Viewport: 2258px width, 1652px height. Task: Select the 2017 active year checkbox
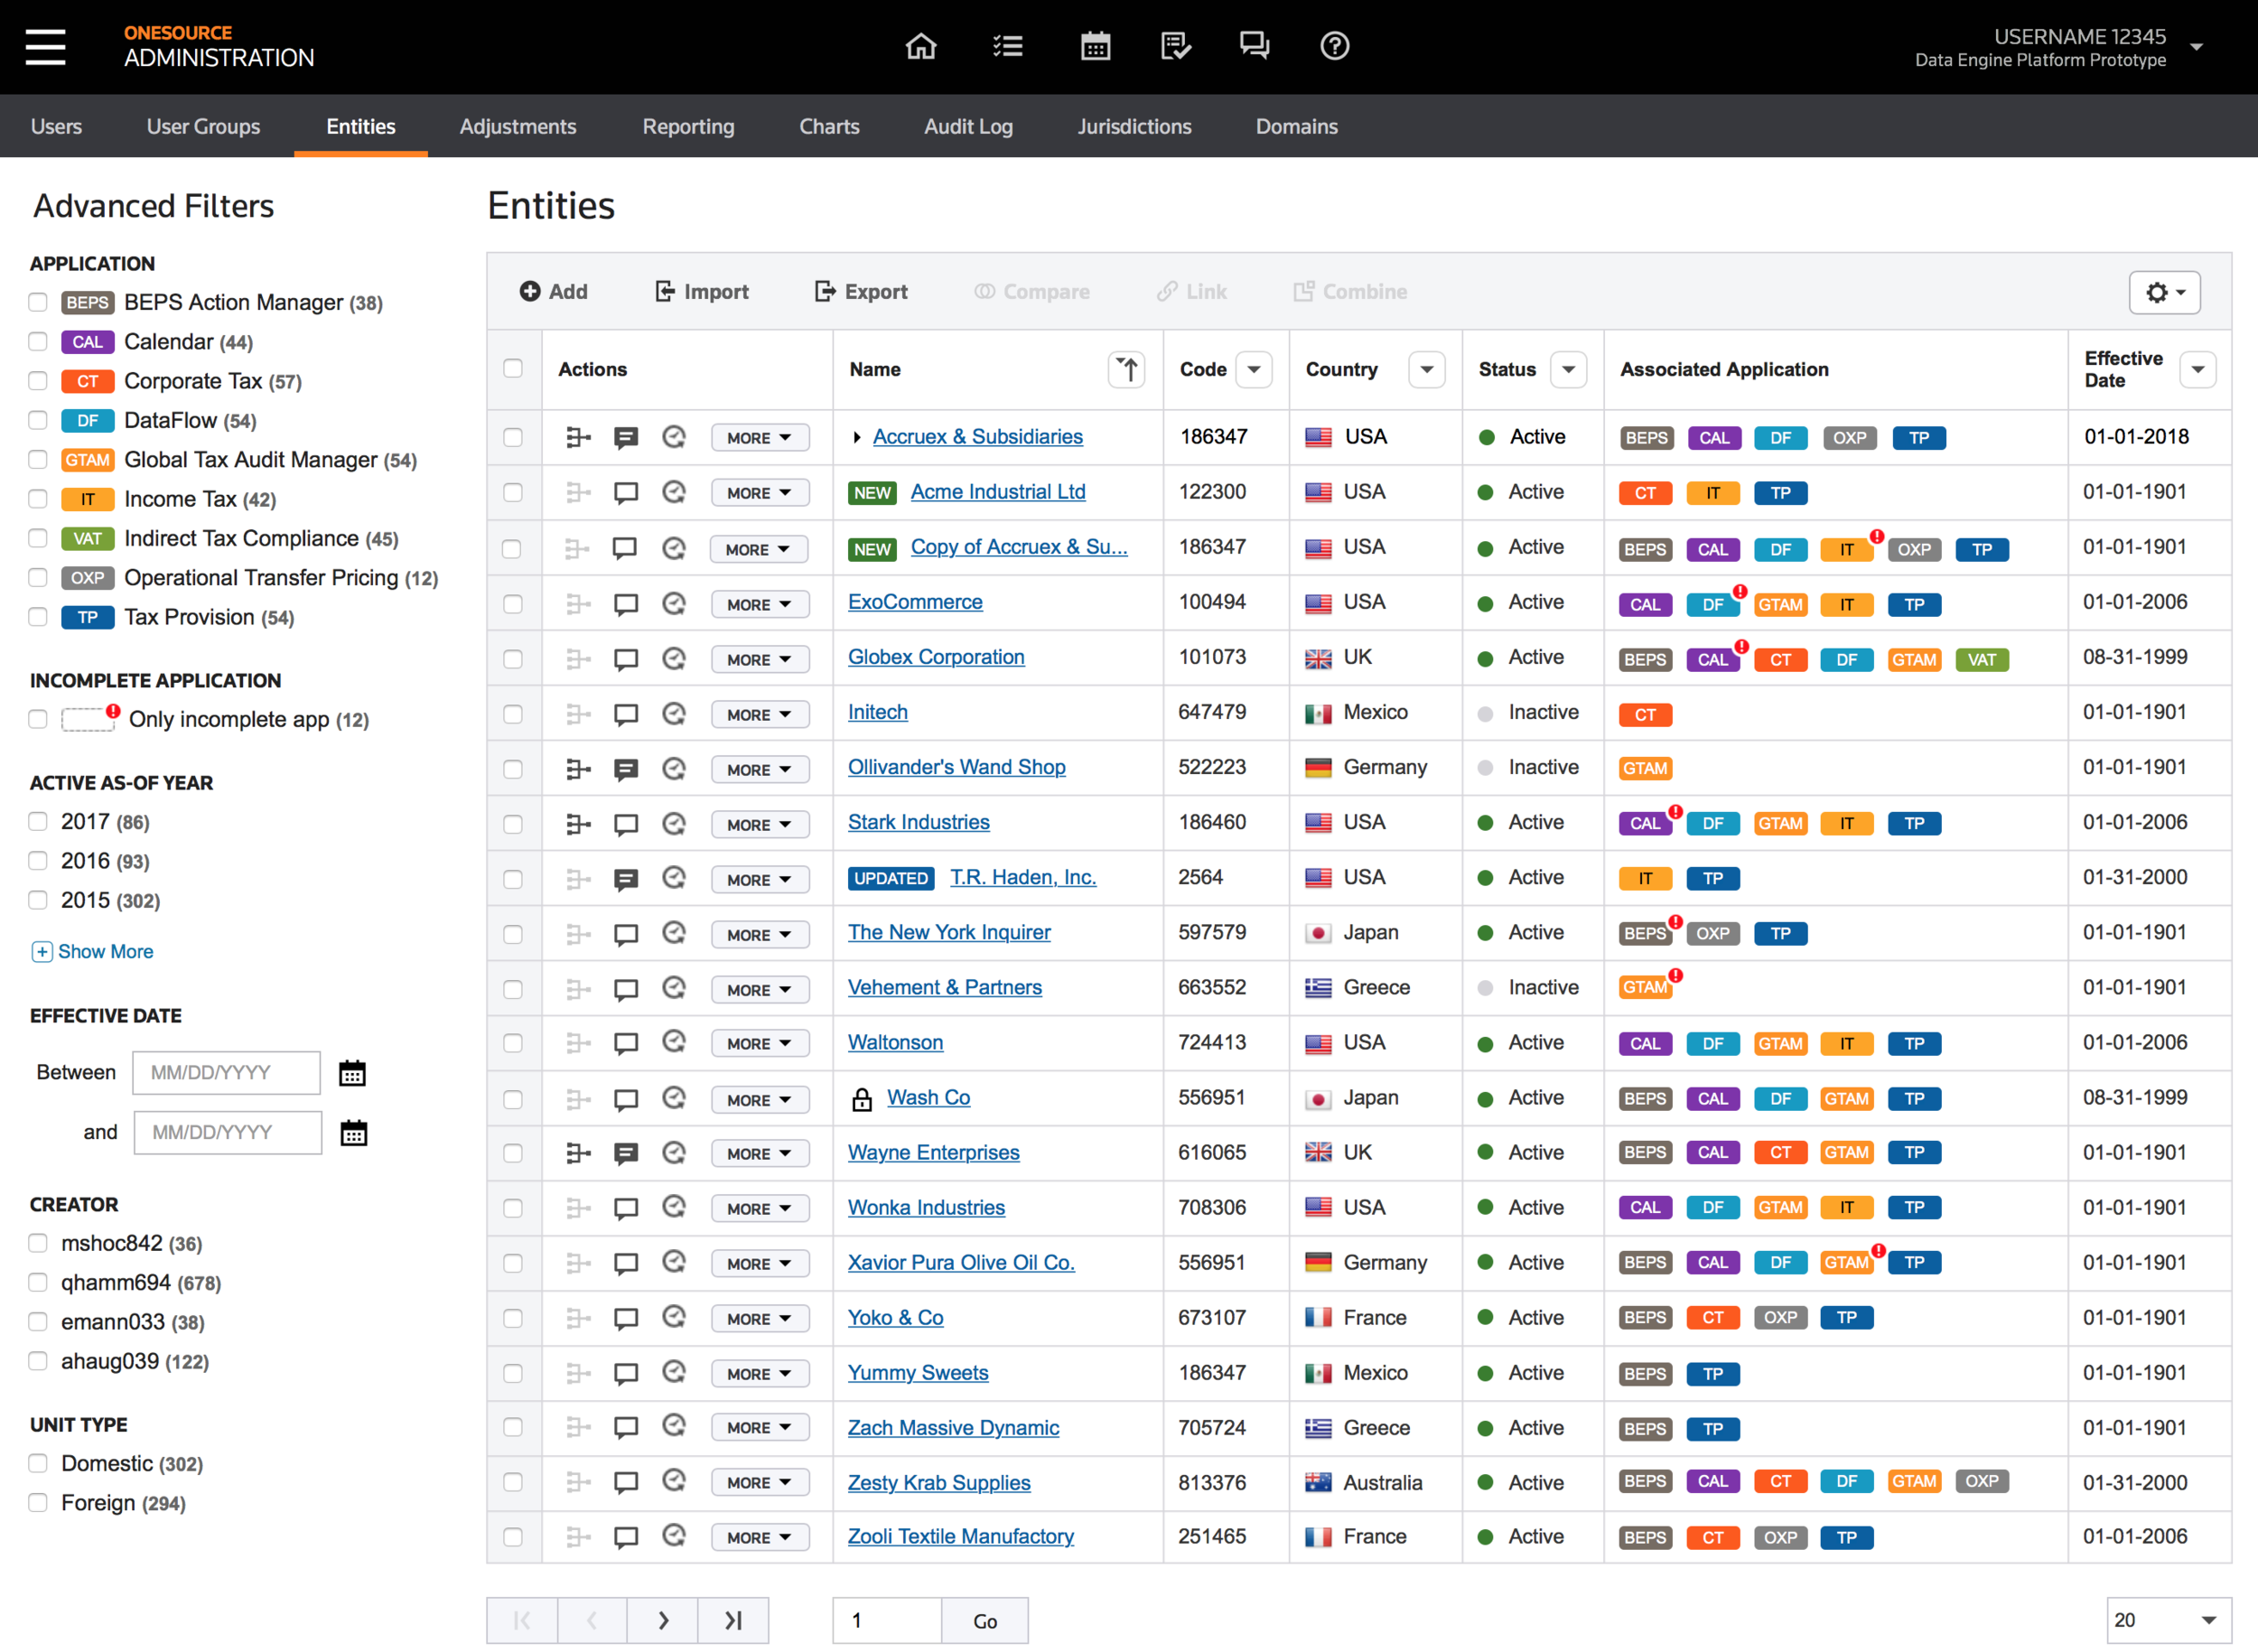click(x=38, y=821)
